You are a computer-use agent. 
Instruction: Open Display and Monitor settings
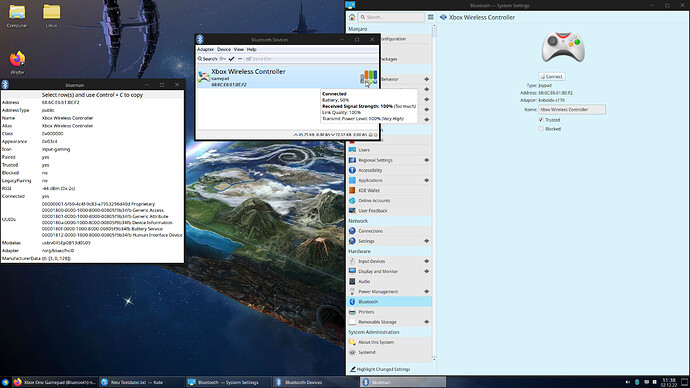(x=389, y=271)
